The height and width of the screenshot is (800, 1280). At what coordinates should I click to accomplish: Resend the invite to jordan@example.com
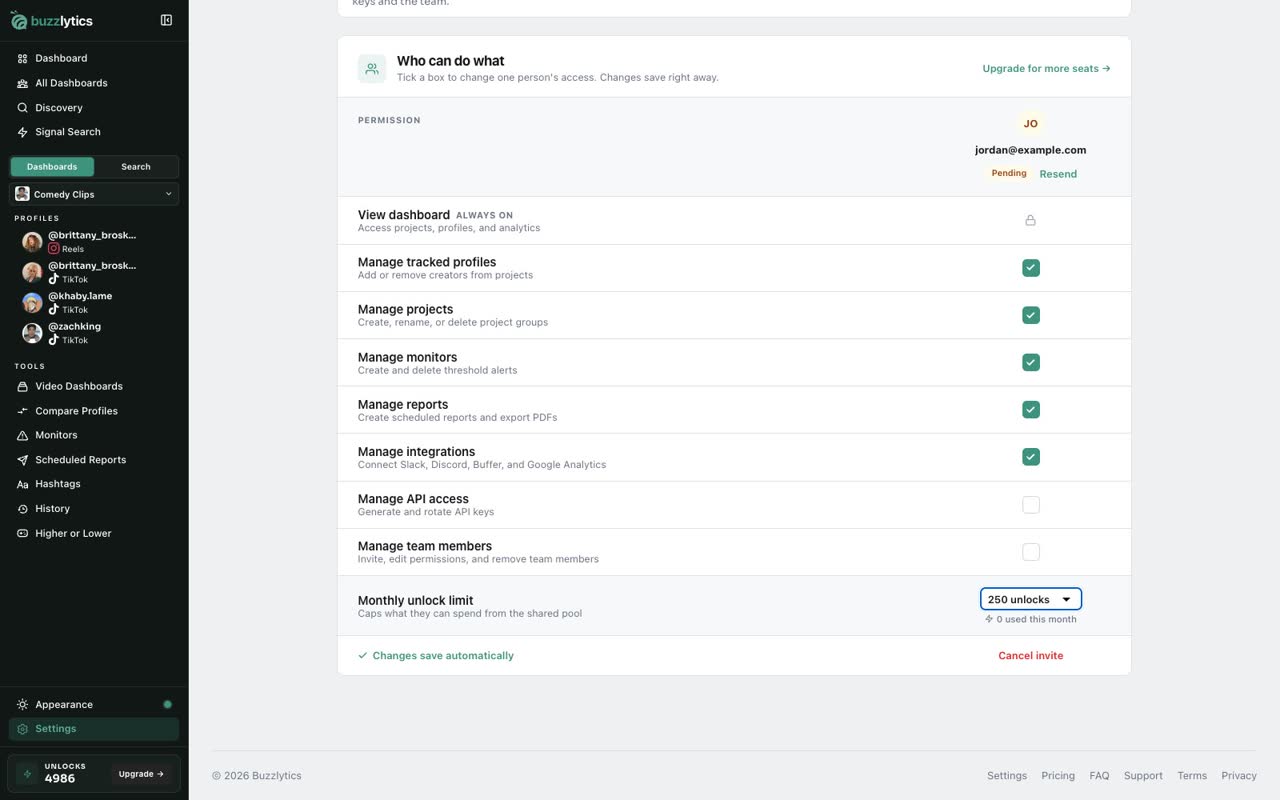click(x=1058, y=174)
